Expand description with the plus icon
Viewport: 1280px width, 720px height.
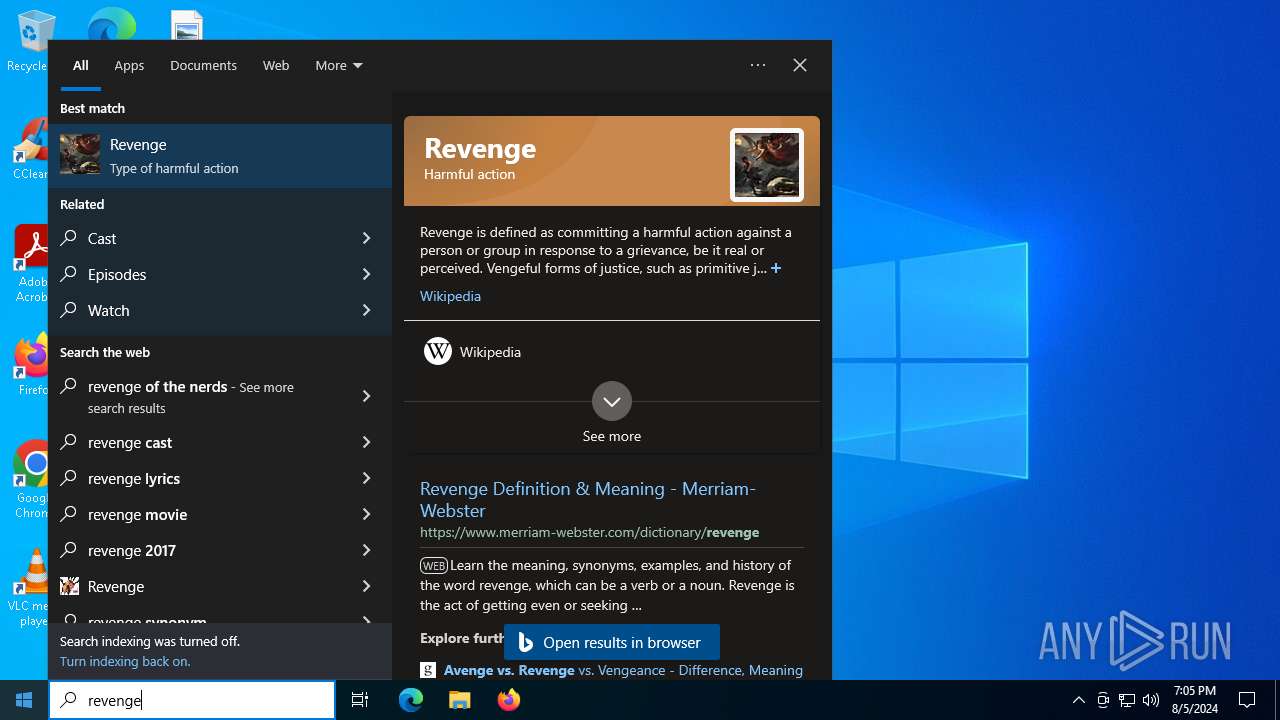point(775,268)
